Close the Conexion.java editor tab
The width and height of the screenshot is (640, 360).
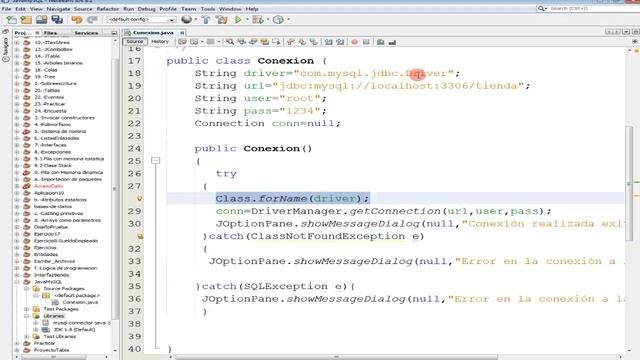(182, 33)
